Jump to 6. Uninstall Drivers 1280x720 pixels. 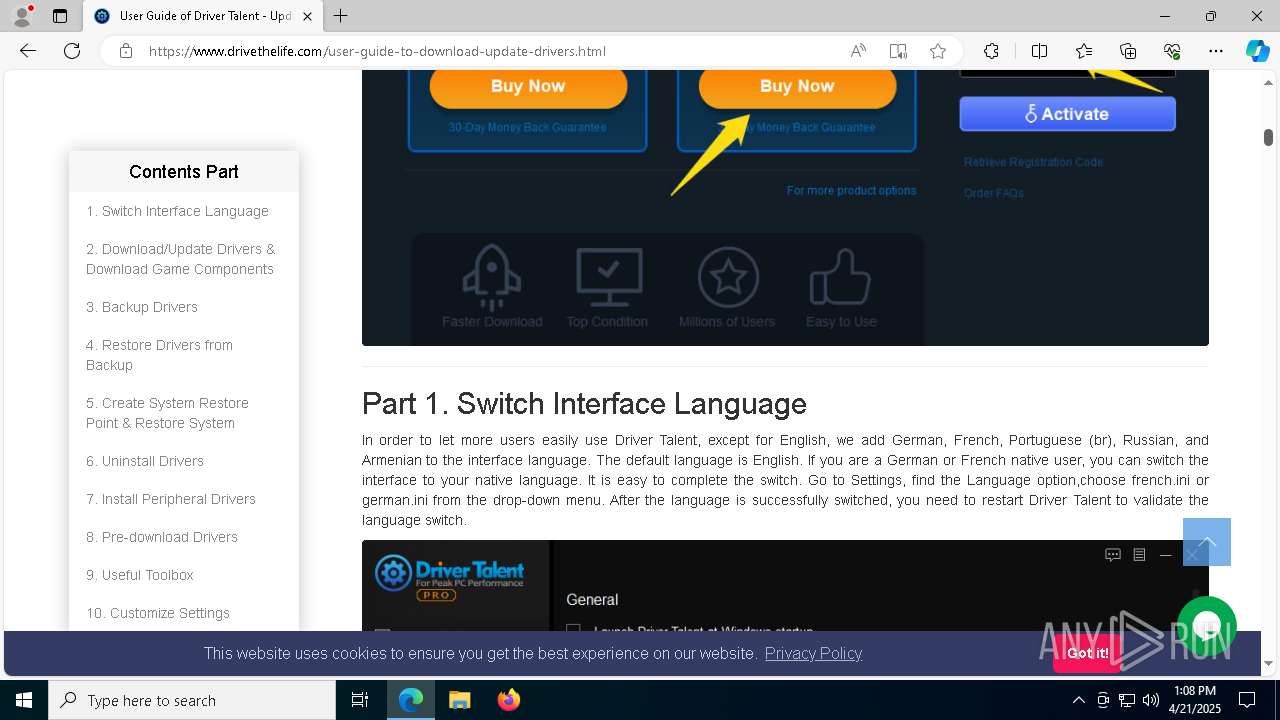tap(145, 461)
